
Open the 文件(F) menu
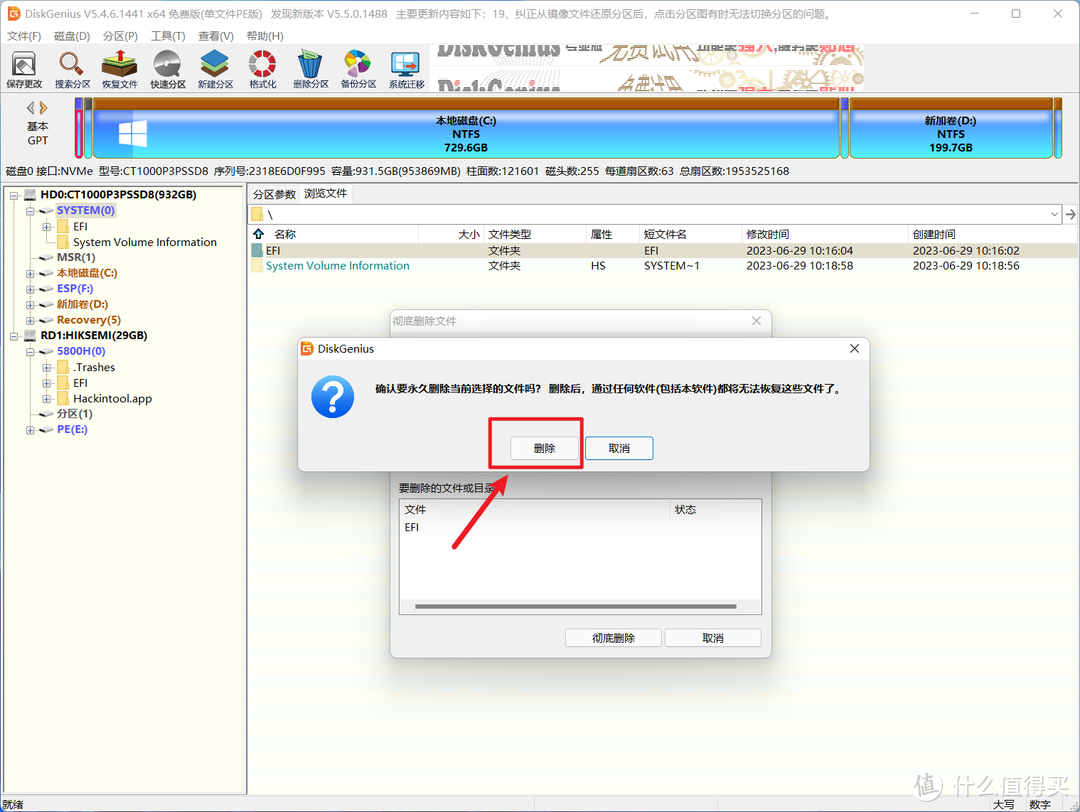(x=24, y=36)
